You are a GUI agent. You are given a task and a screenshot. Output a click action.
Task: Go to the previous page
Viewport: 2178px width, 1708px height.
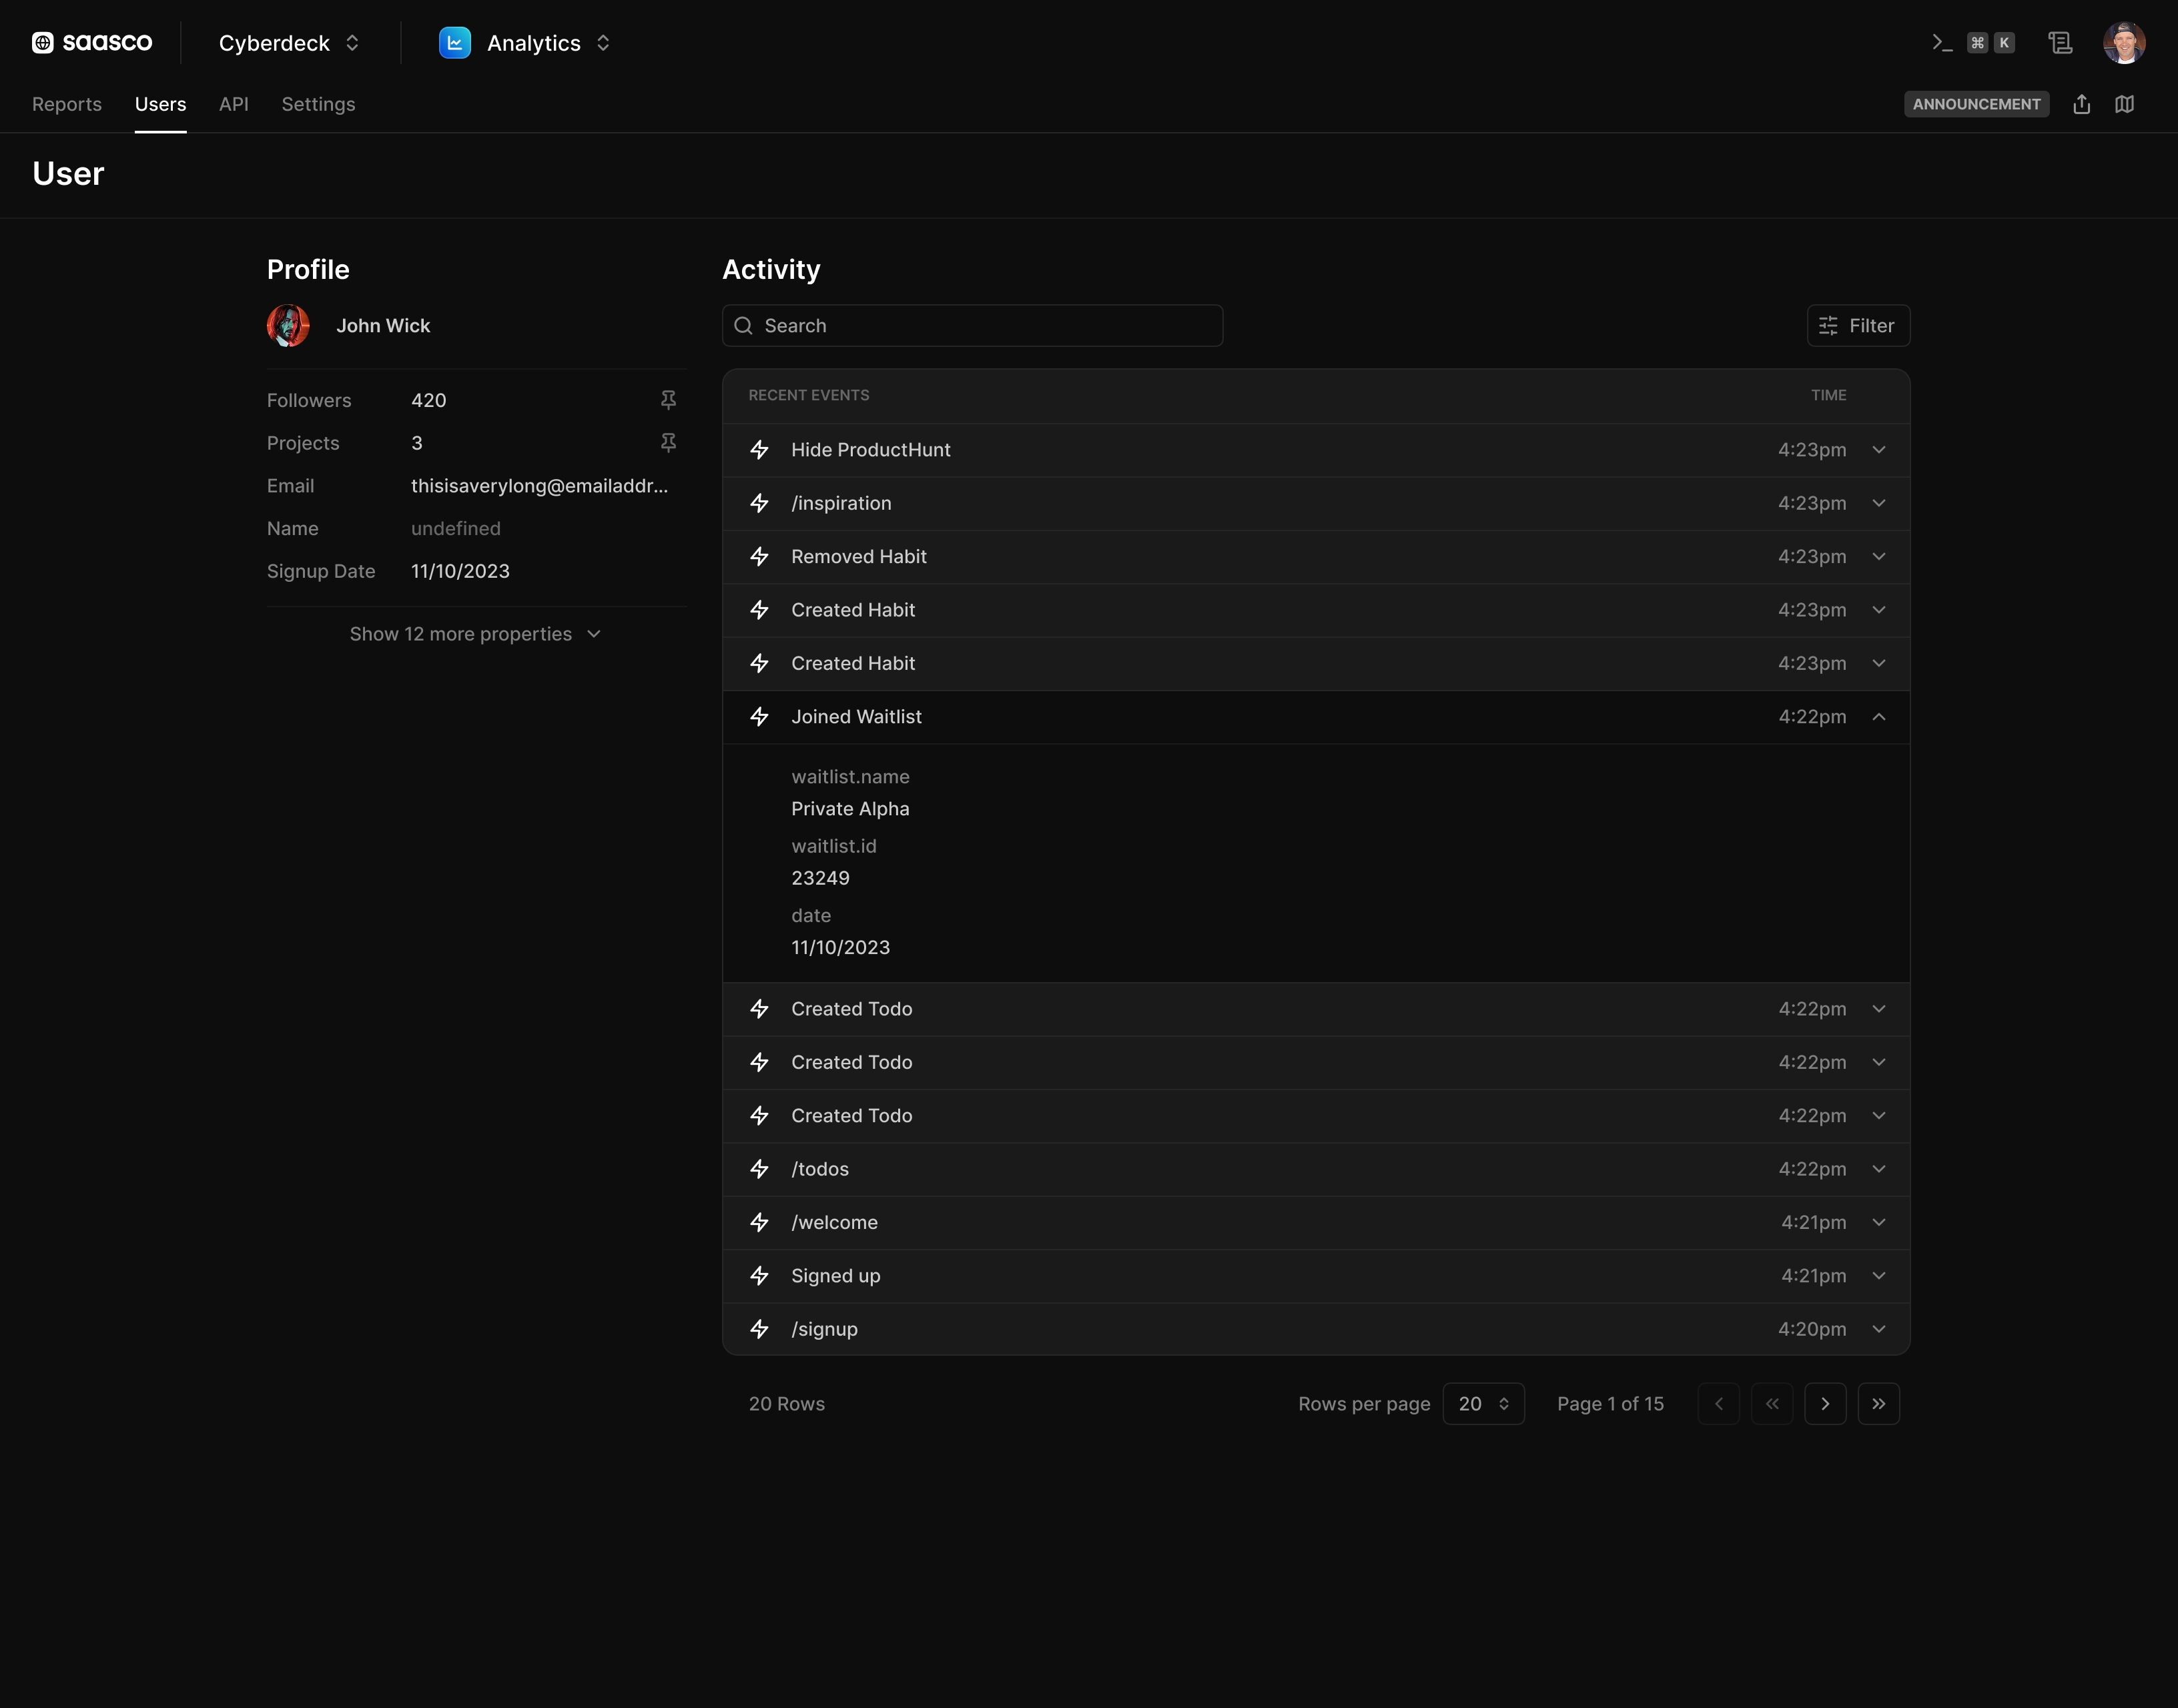coord(1718,1404)
